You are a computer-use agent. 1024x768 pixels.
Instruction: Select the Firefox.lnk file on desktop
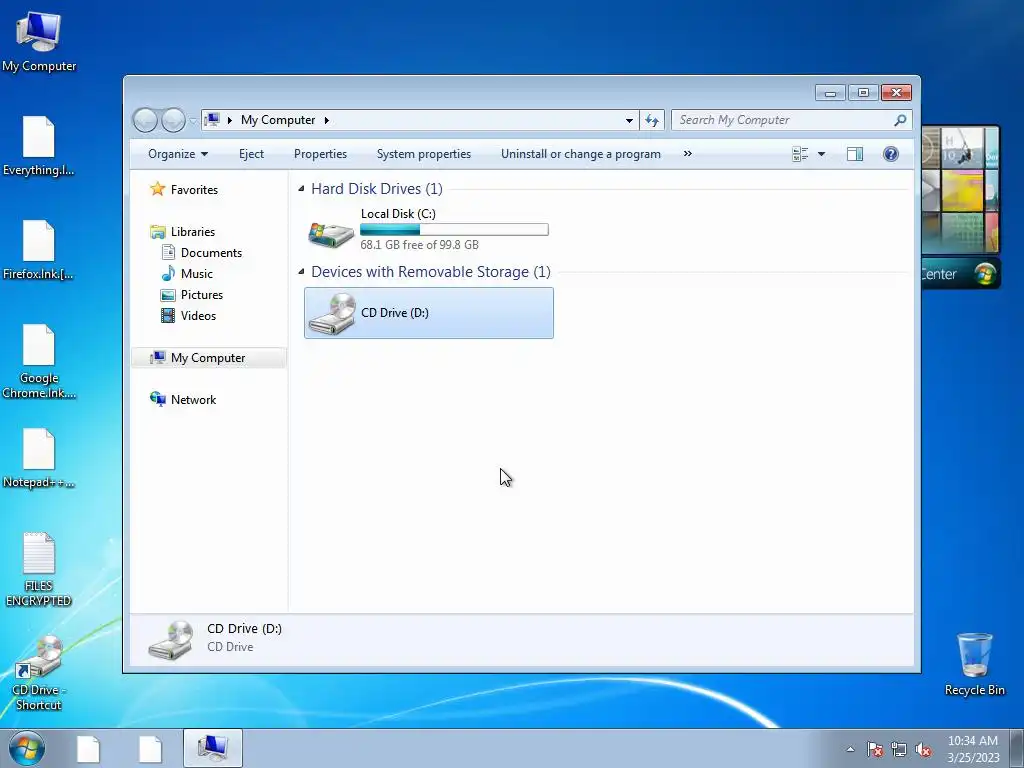click(39, 250)
